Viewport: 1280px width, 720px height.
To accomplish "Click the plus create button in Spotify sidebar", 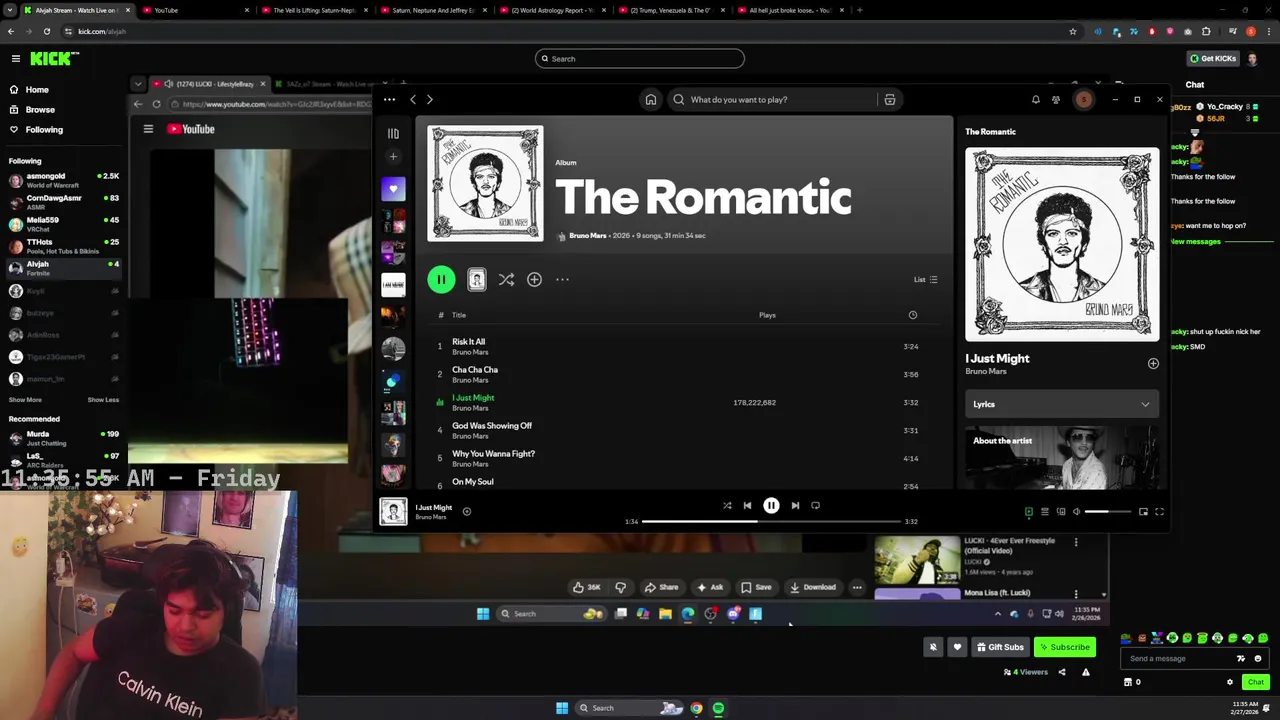I will tap(393, 156).
